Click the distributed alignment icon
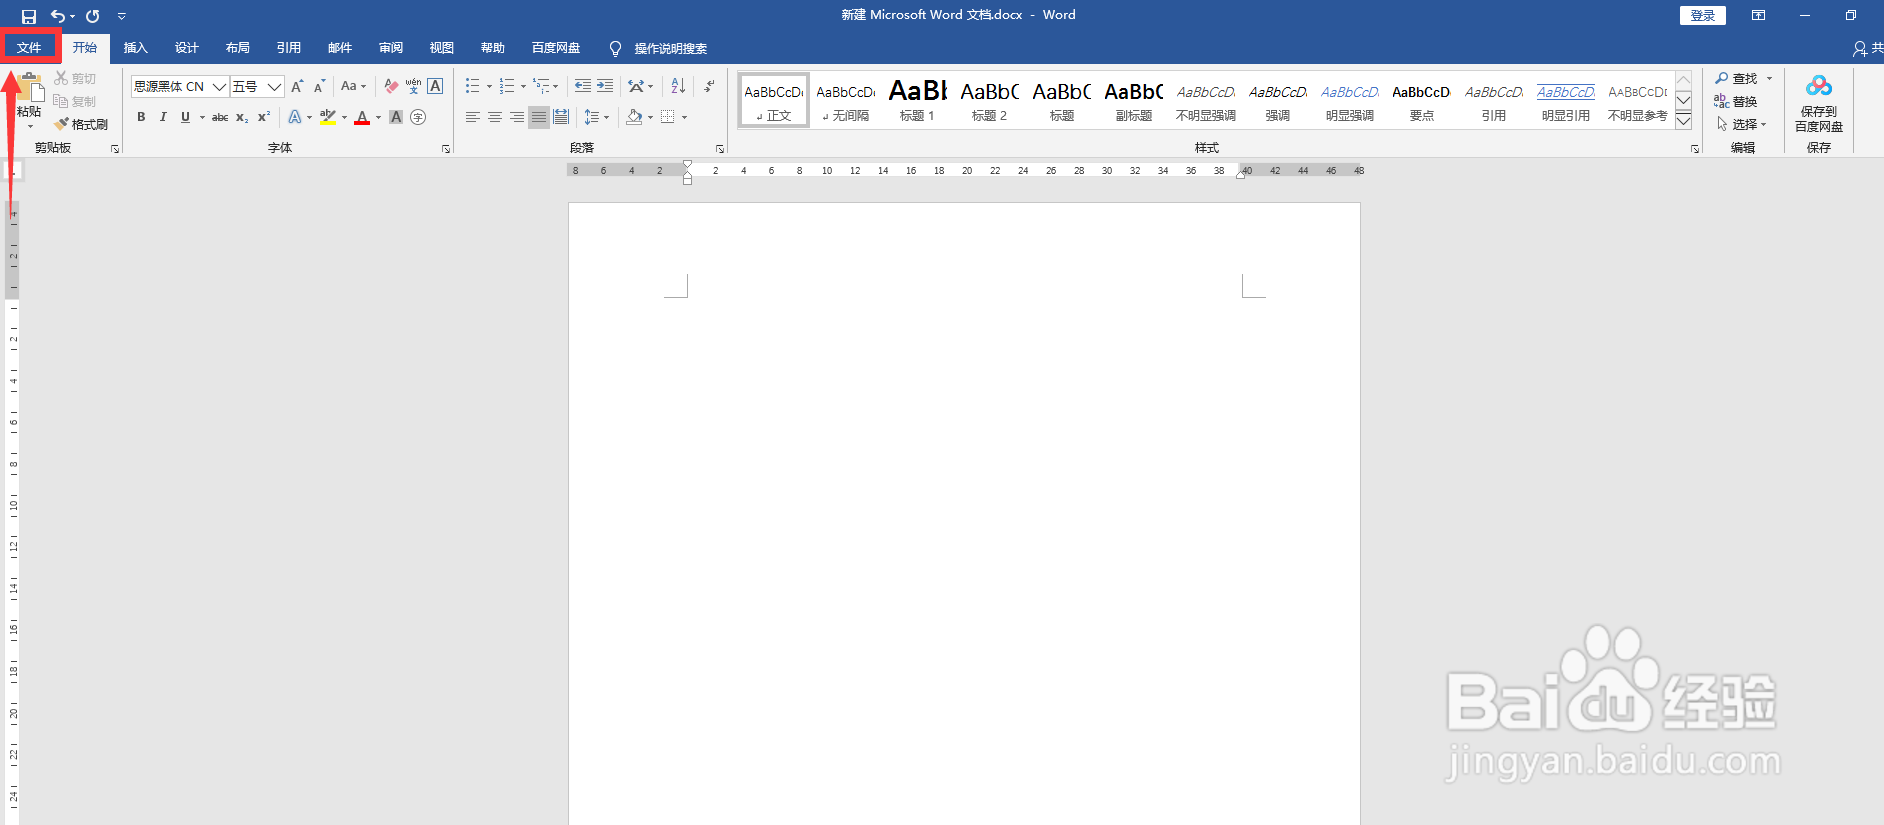 click(561, 117)
